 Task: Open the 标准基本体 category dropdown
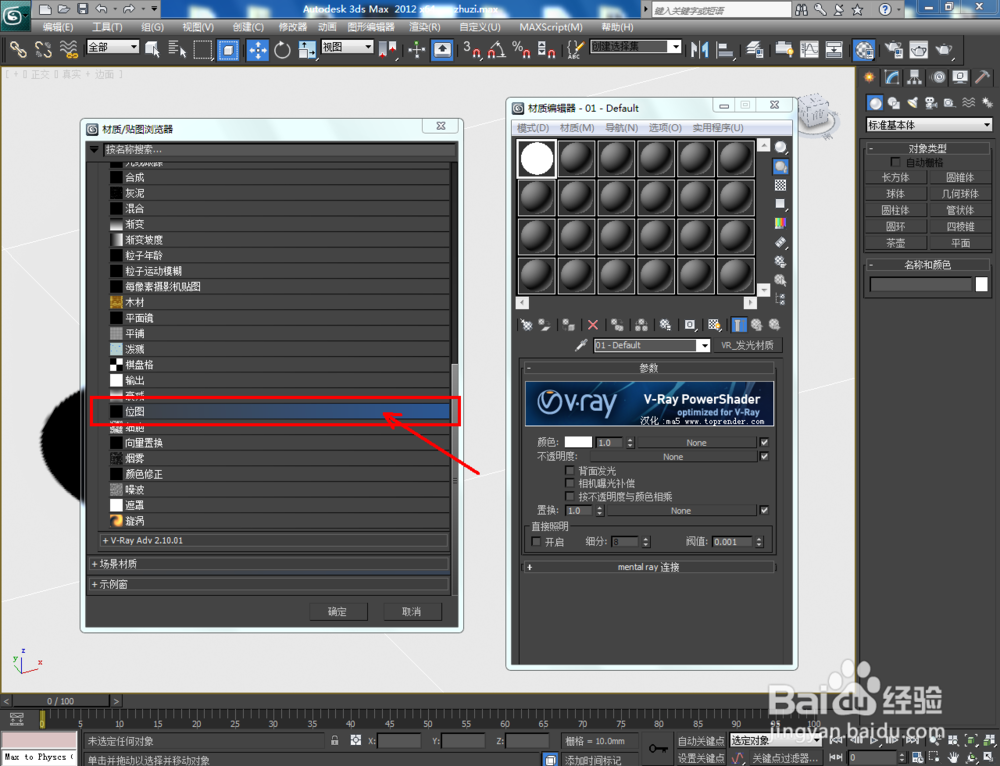928,124
